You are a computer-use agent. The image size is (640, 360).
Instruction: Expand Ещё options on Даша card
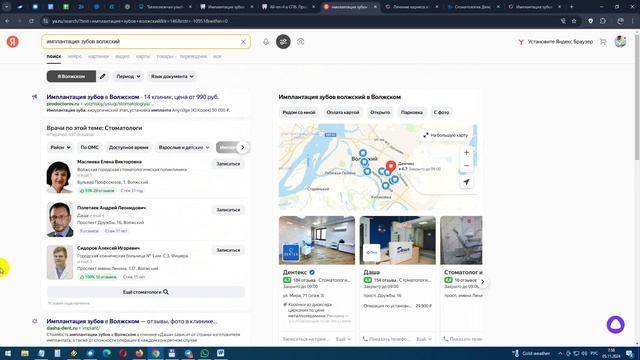tap(424, 339)
